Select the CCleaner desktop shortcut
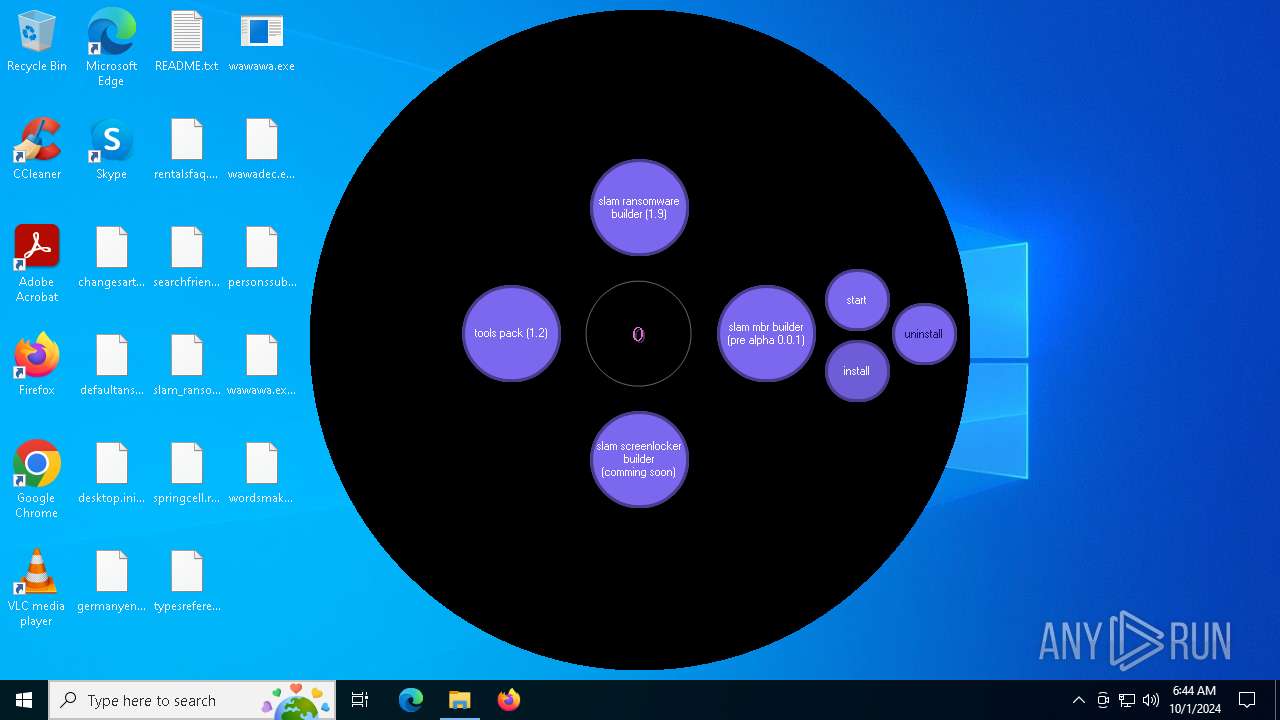1280x720 pixels. coord(37,150)
